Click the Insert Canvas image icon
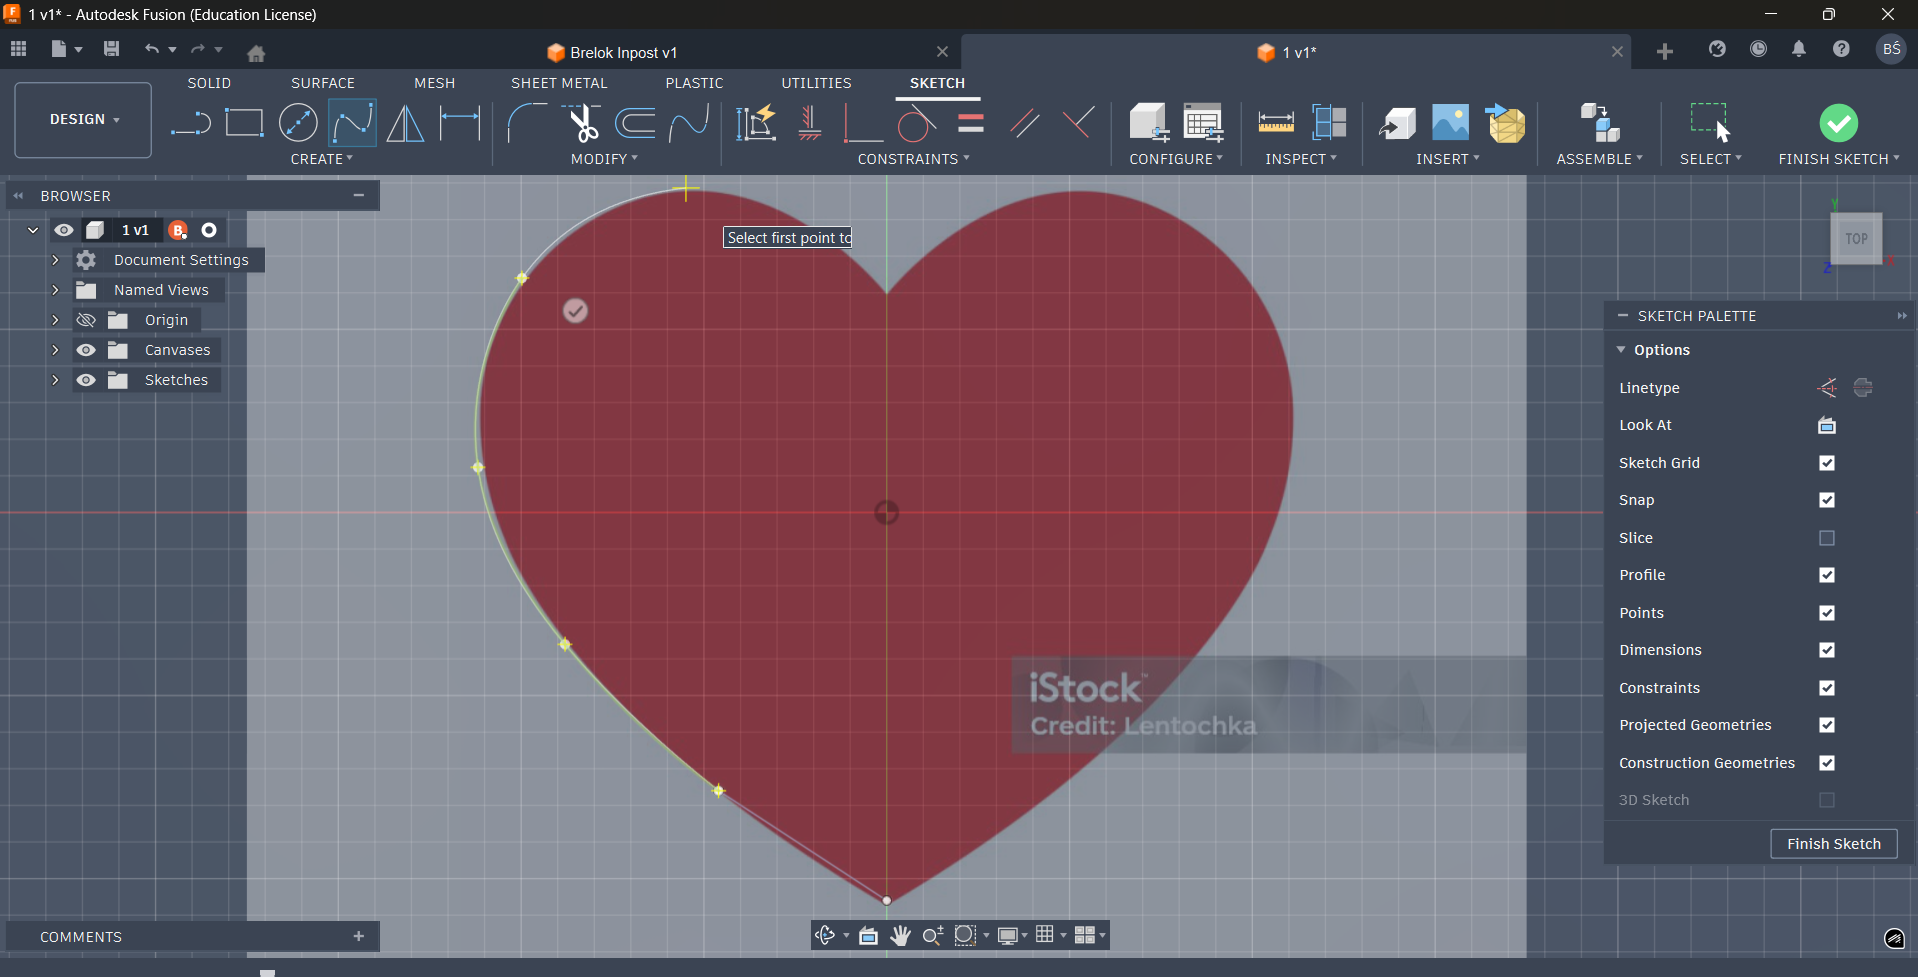Screen dimensions: 1918x977 coord(1450,124)
